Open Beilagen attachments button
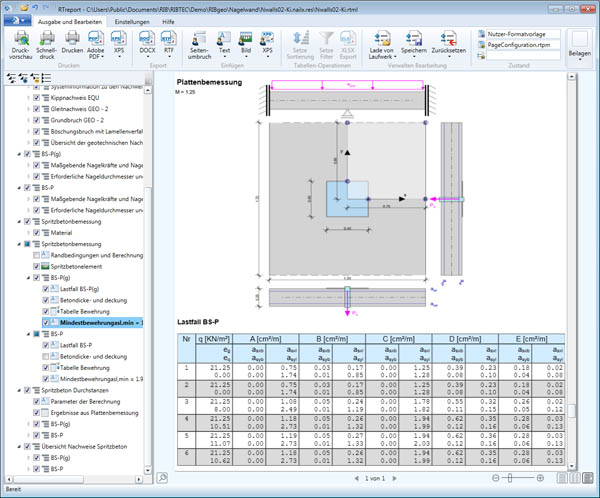Screen dimensions: 600x498 579,46
